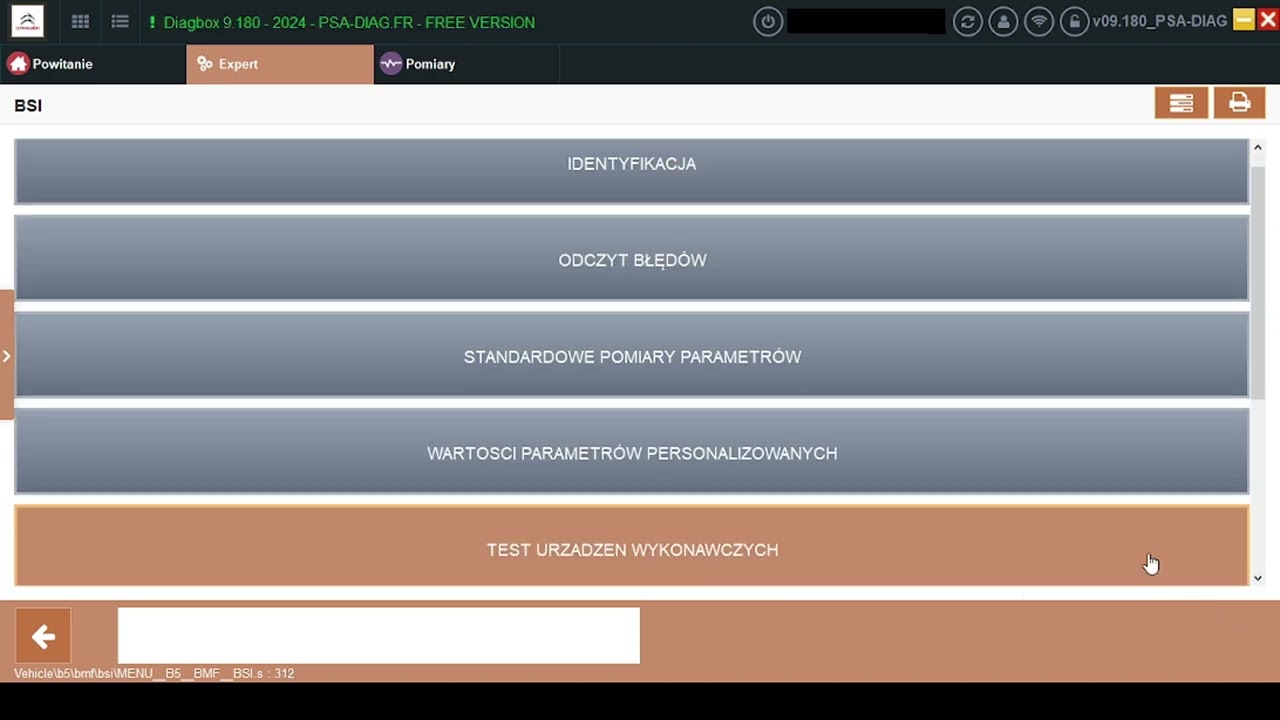This screenshot has width=1280, height=720.
Task: Open the apps grid icon
Action: click(x=80, y=22)
